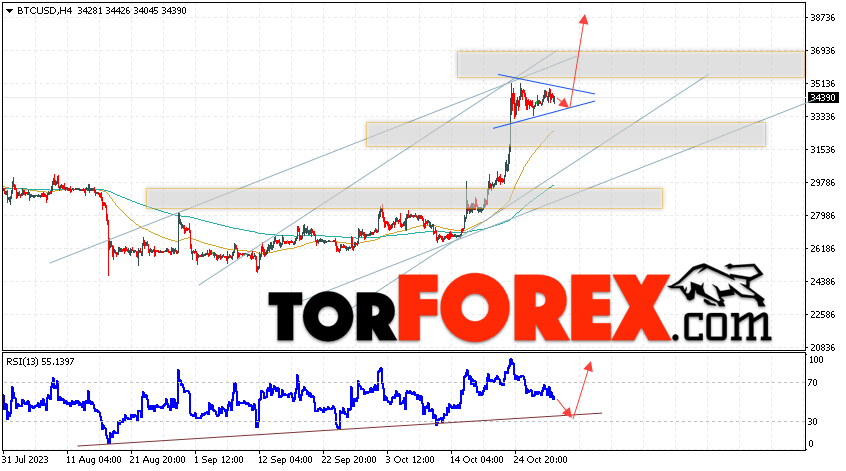Click the RSI(13) 55.1397 indicator label
Image resolution: width=846 pixels, height=471 pixels.
40,361
